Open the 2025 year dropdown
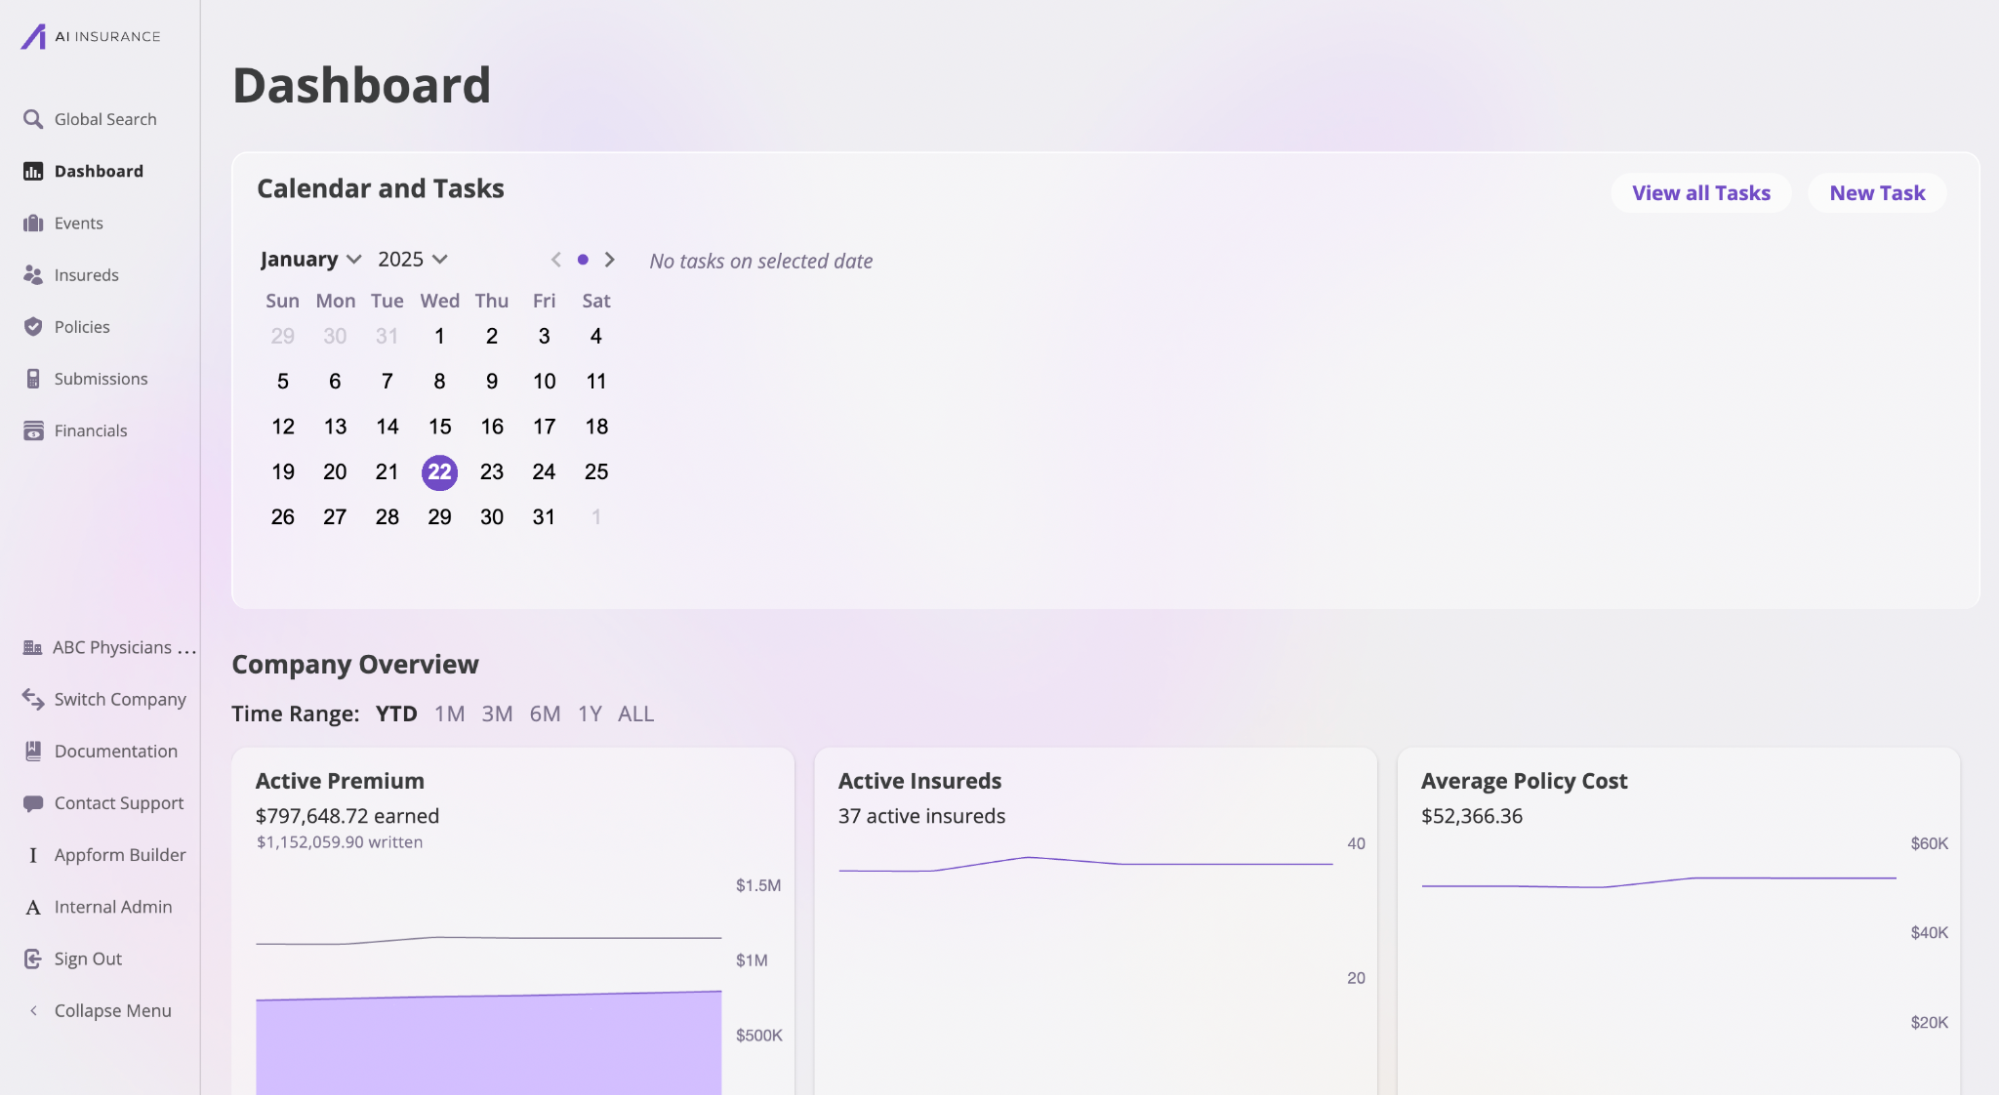This screenshot has width=1999, height=1096. (413, 259)
